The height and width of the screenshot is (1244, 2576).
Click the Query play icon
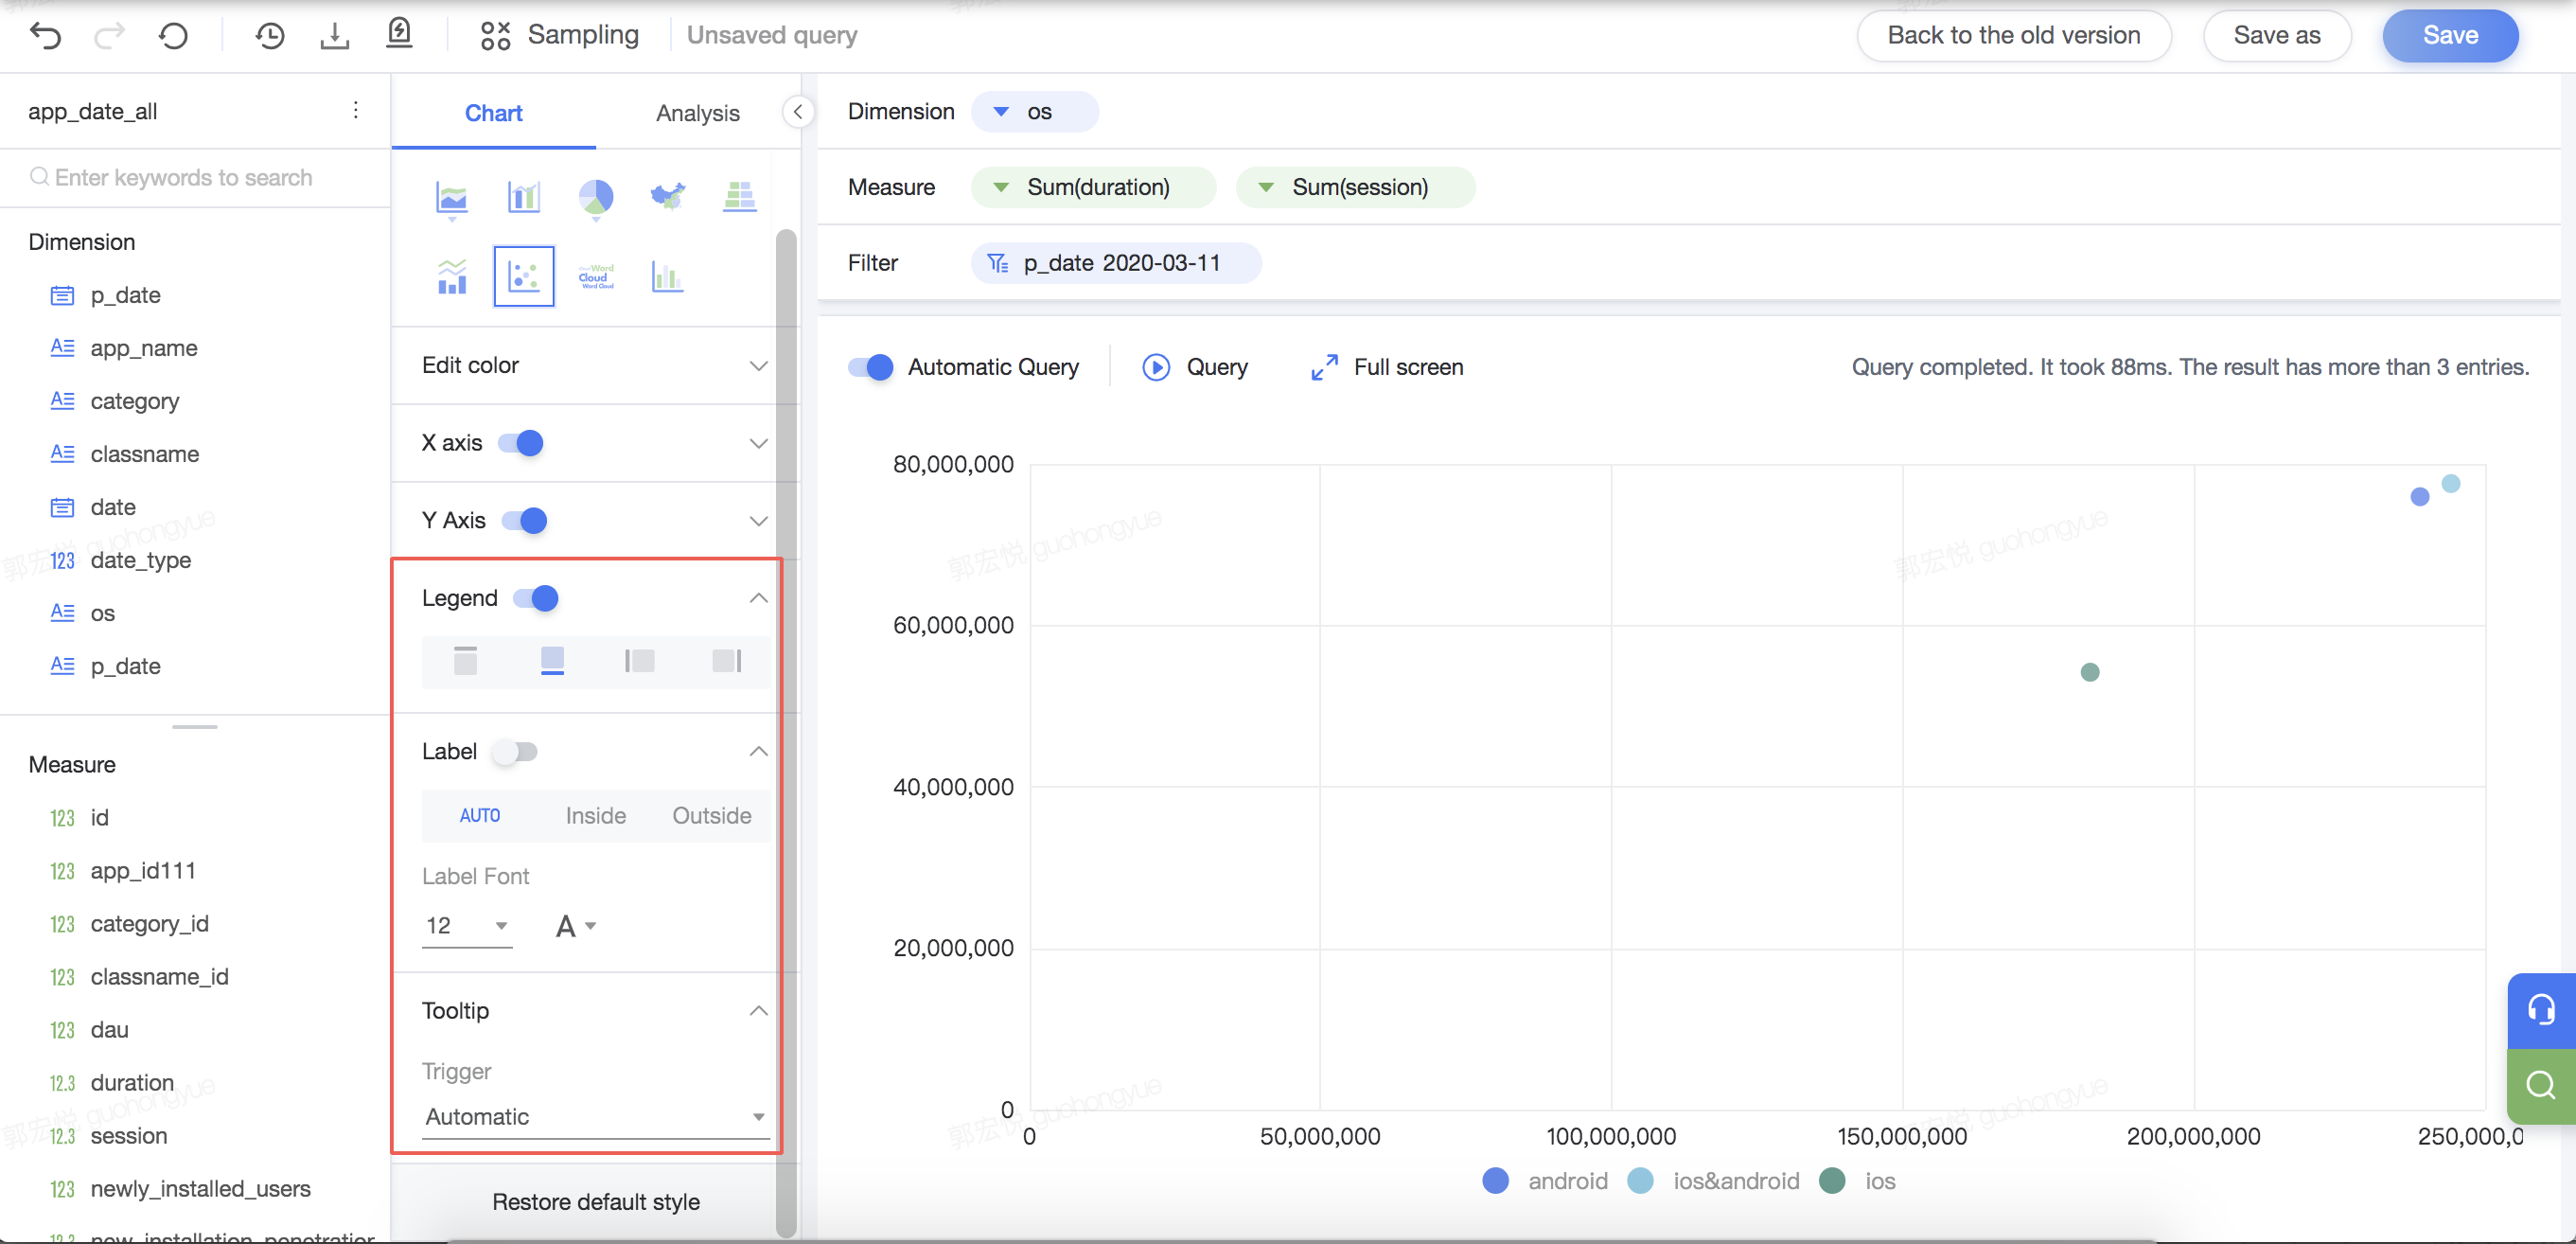pos(1156,367)
